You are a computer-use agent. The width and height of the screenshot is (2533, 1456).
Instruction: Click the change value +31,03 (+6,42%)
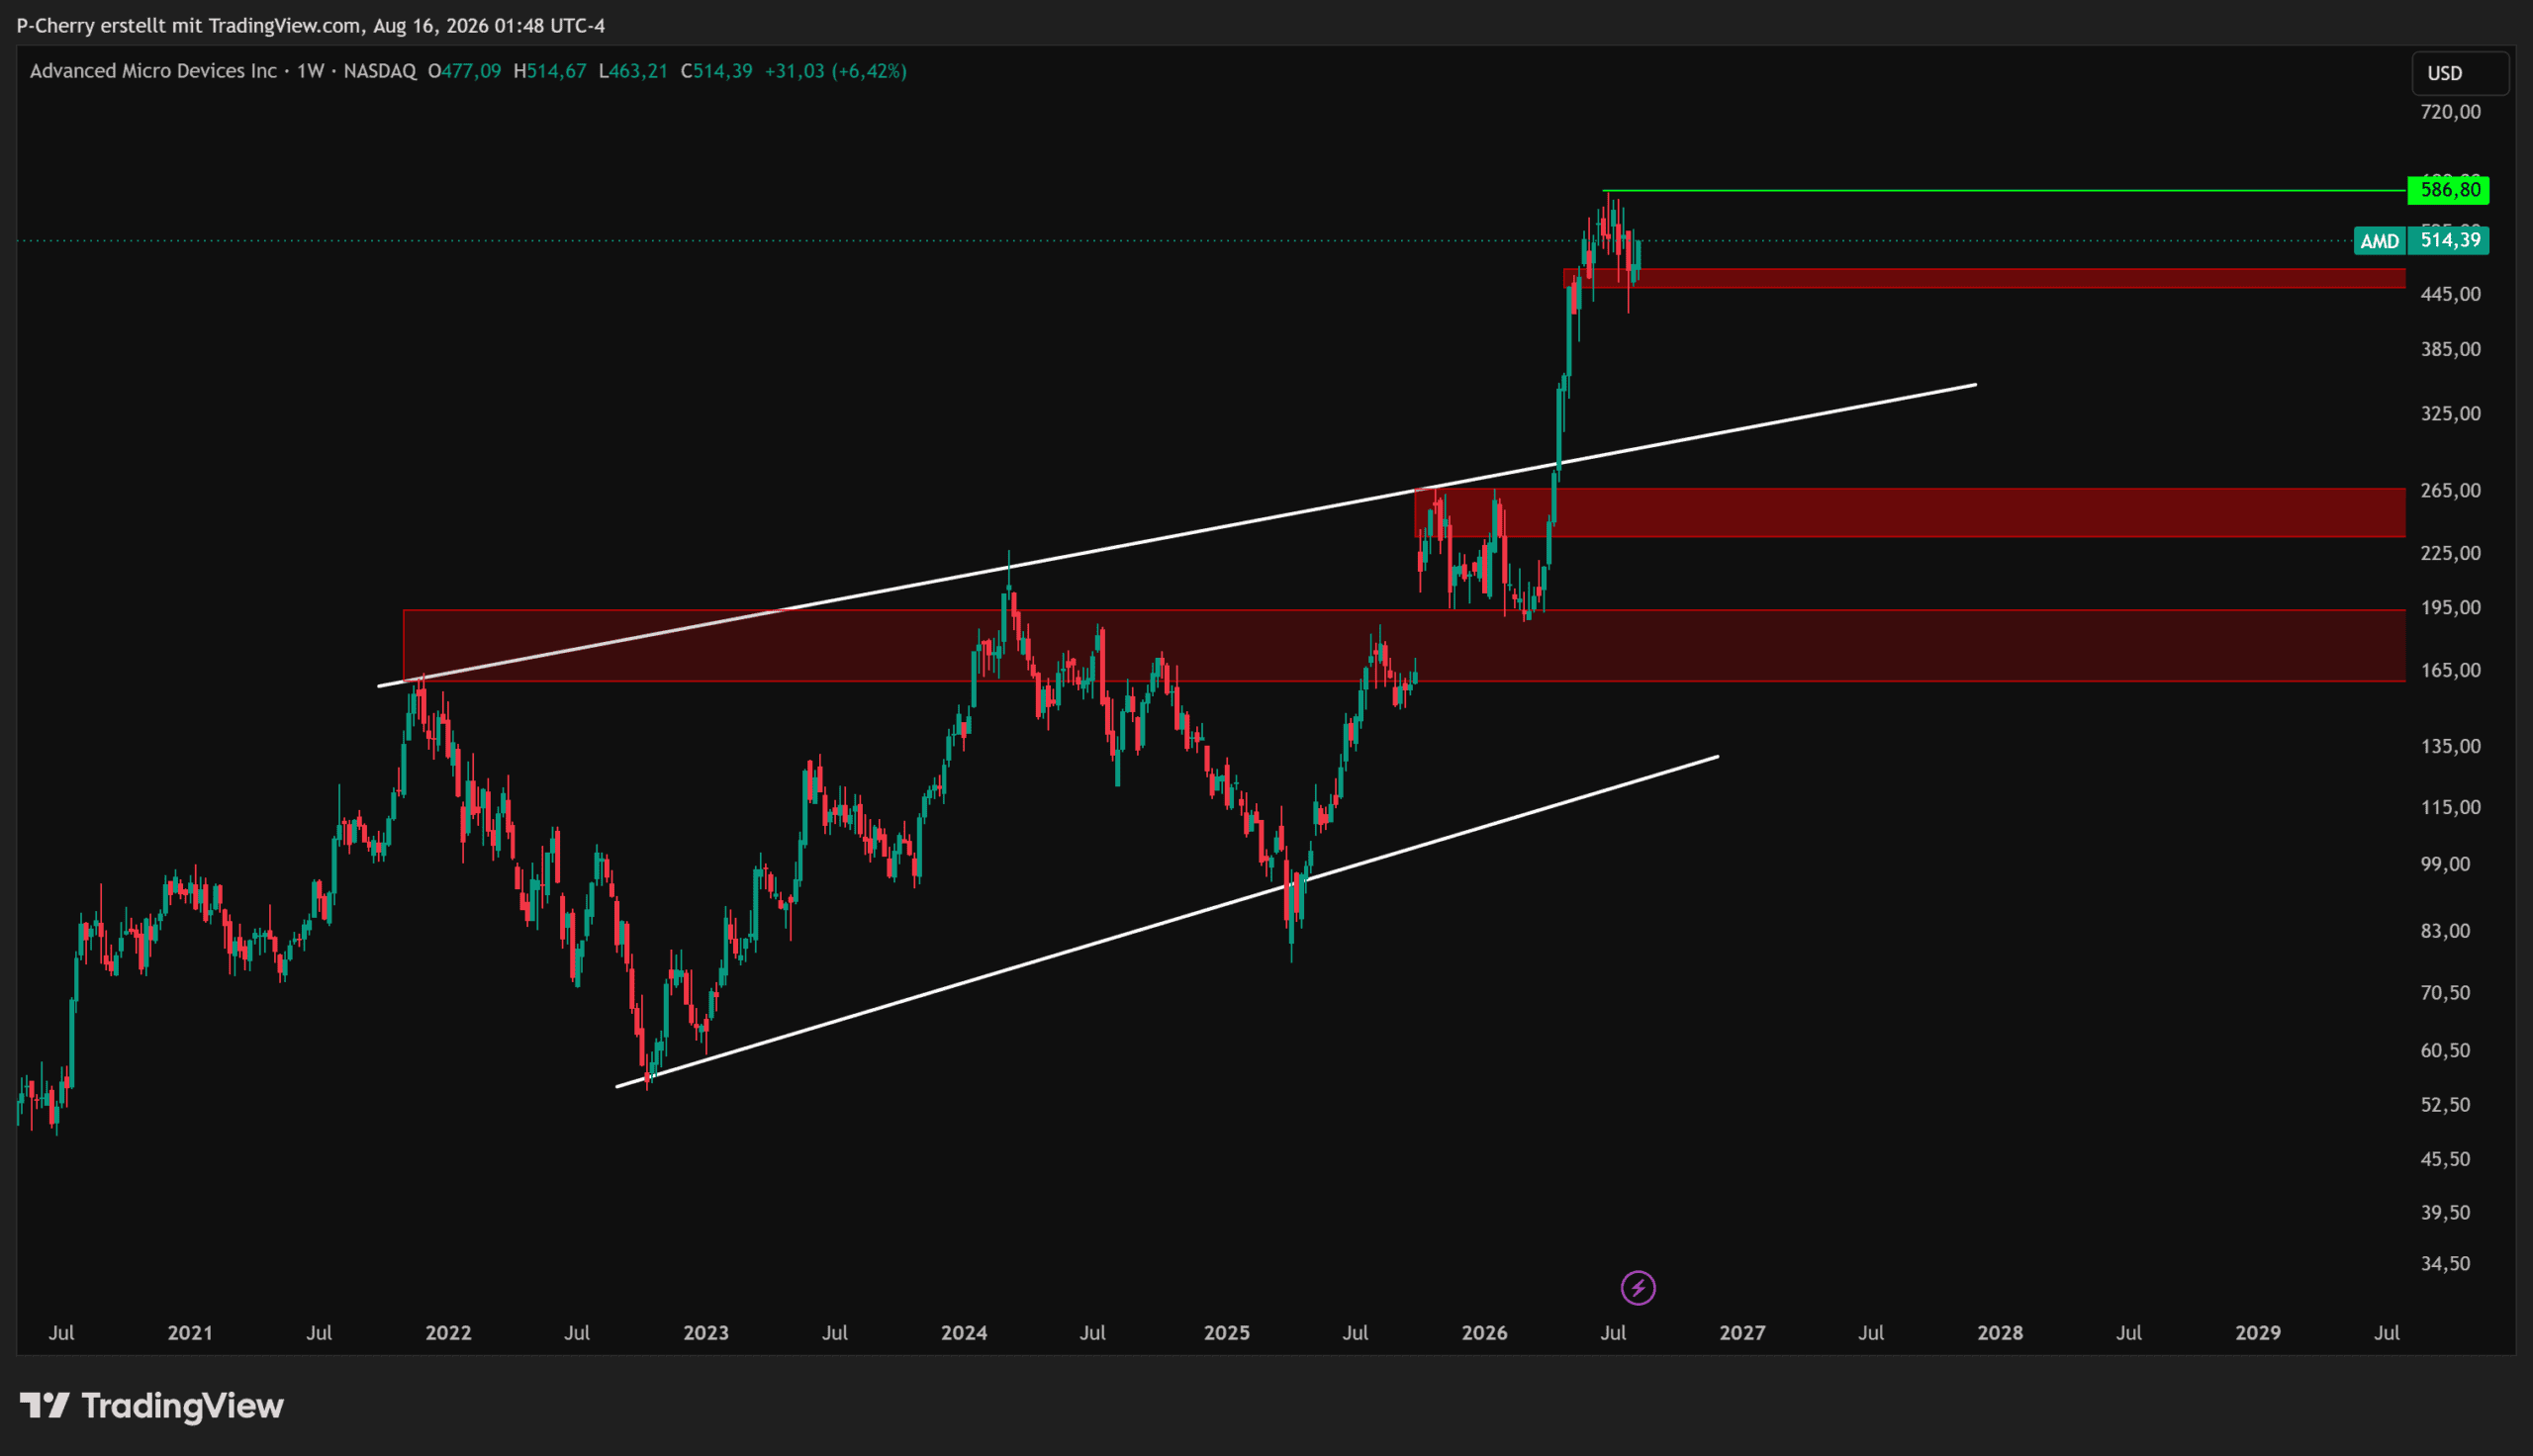tap(836, 71)
